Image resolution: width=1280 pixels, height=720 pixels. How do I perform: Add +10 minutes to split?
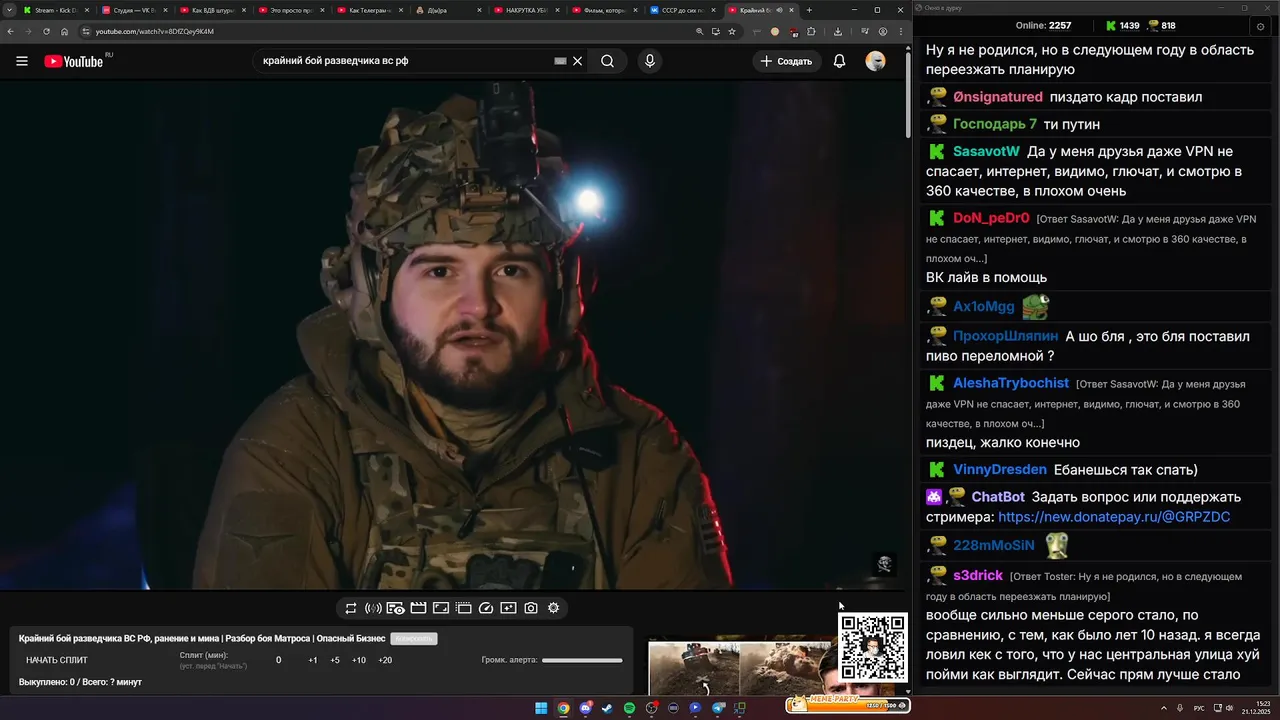click(359, 660)
